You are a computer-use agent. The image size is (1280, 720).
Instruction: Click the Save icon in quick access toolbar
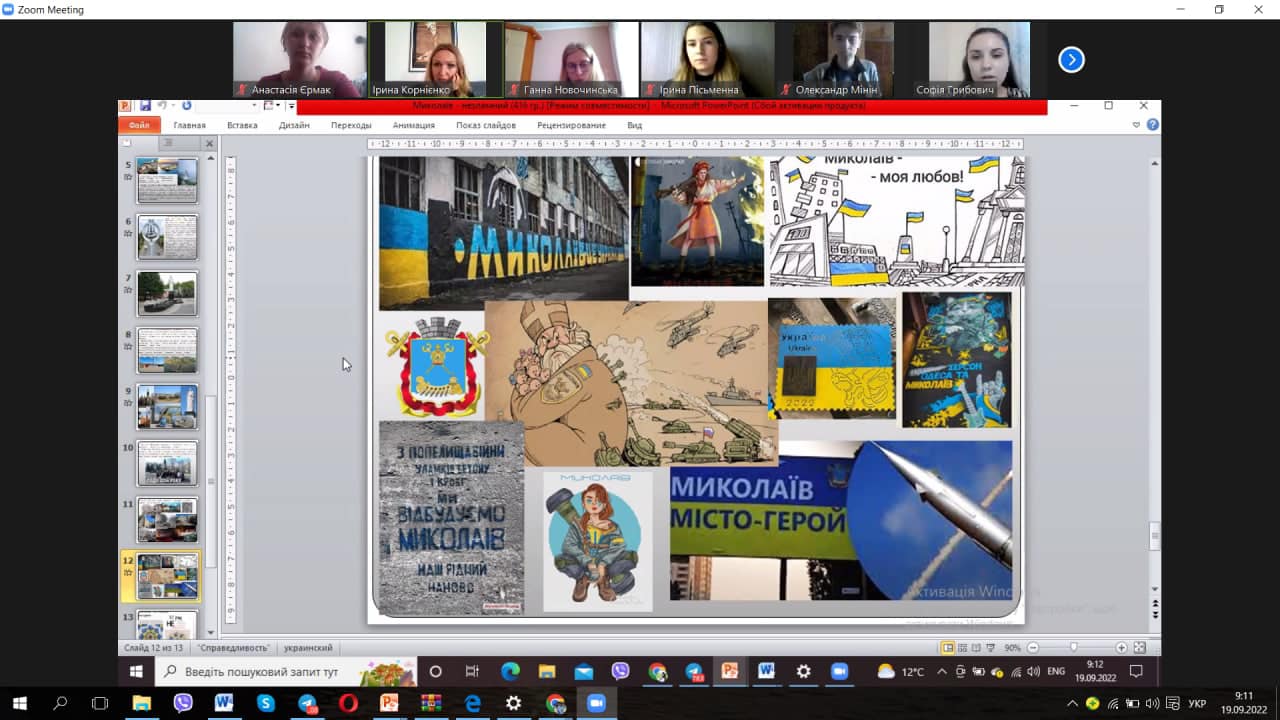point(145,106)
